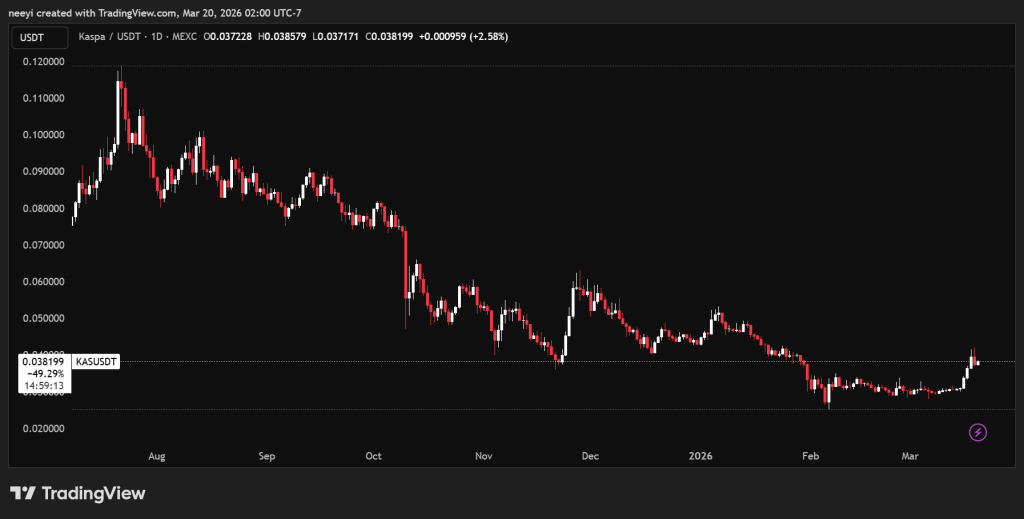
Task: Click the latest candle at chart's right end
Action: click(977, 362)
